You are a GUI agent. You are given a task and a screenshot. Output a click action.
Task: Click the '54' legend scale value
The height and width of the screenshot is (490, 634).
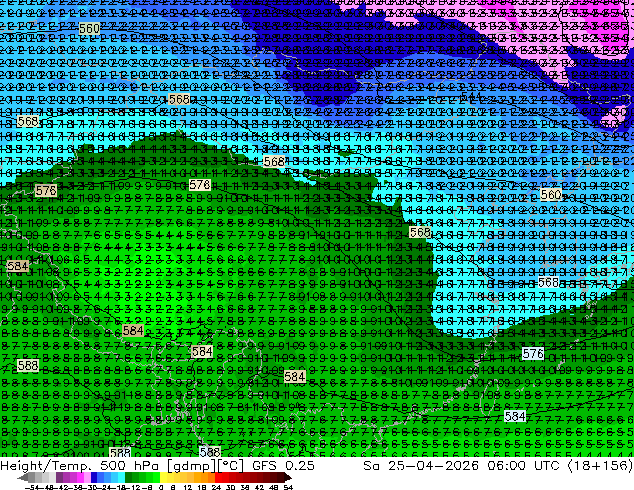pos(288,487)
